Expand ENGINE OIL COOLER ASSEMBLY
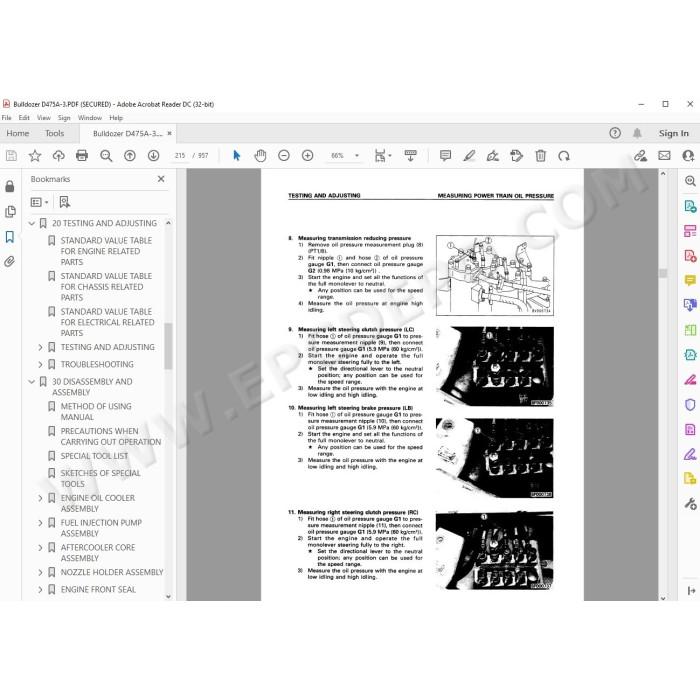 point(40,498)
